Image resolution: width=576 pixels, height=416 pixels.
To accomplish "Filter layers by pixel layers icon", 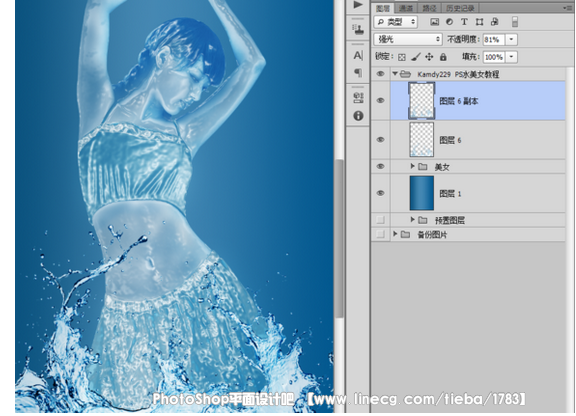I will [434, 22].
